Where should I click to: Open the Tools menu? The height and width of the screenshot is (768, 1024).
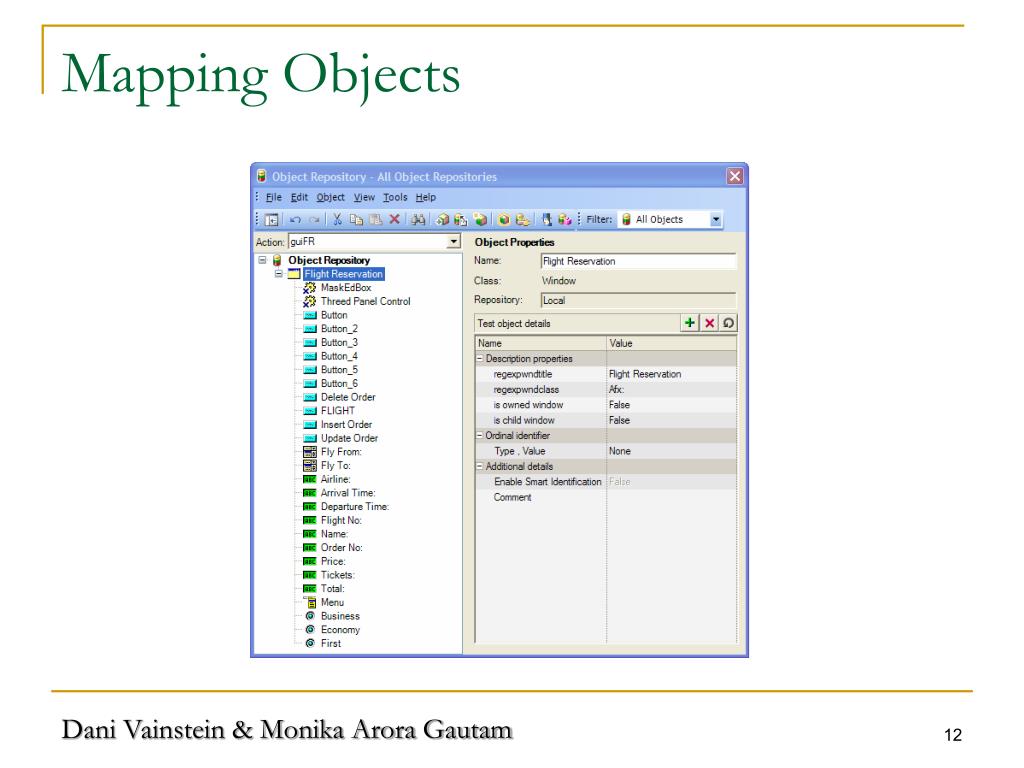pos(394,198)
